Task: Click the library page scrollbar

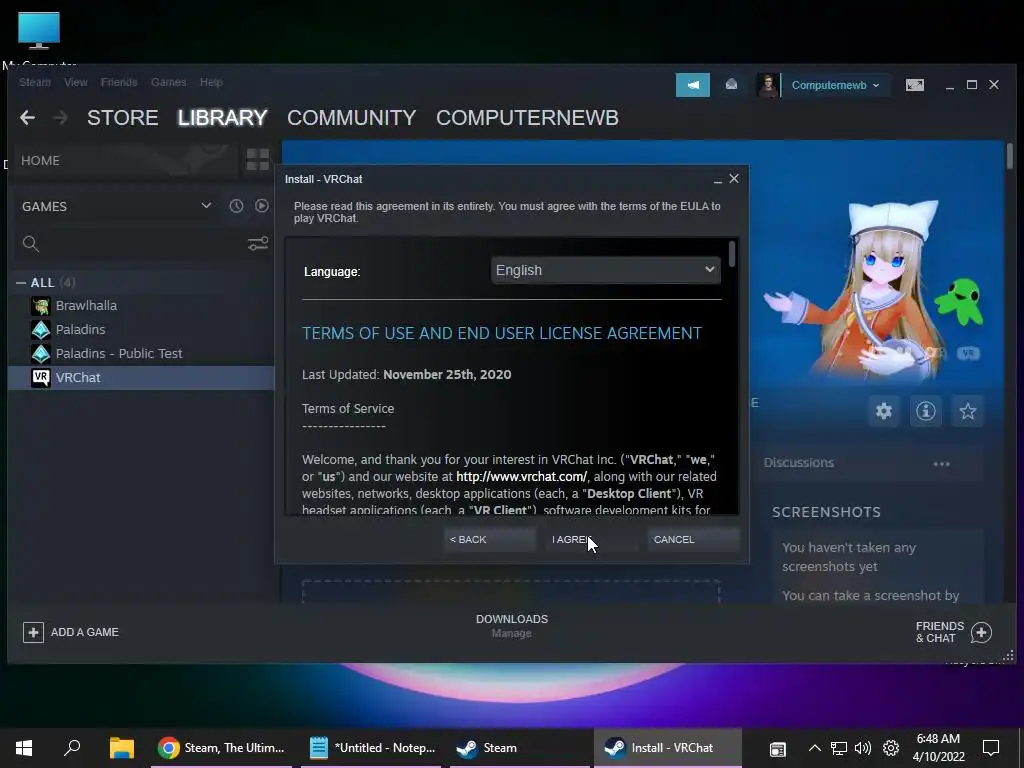Action: 1010,157
